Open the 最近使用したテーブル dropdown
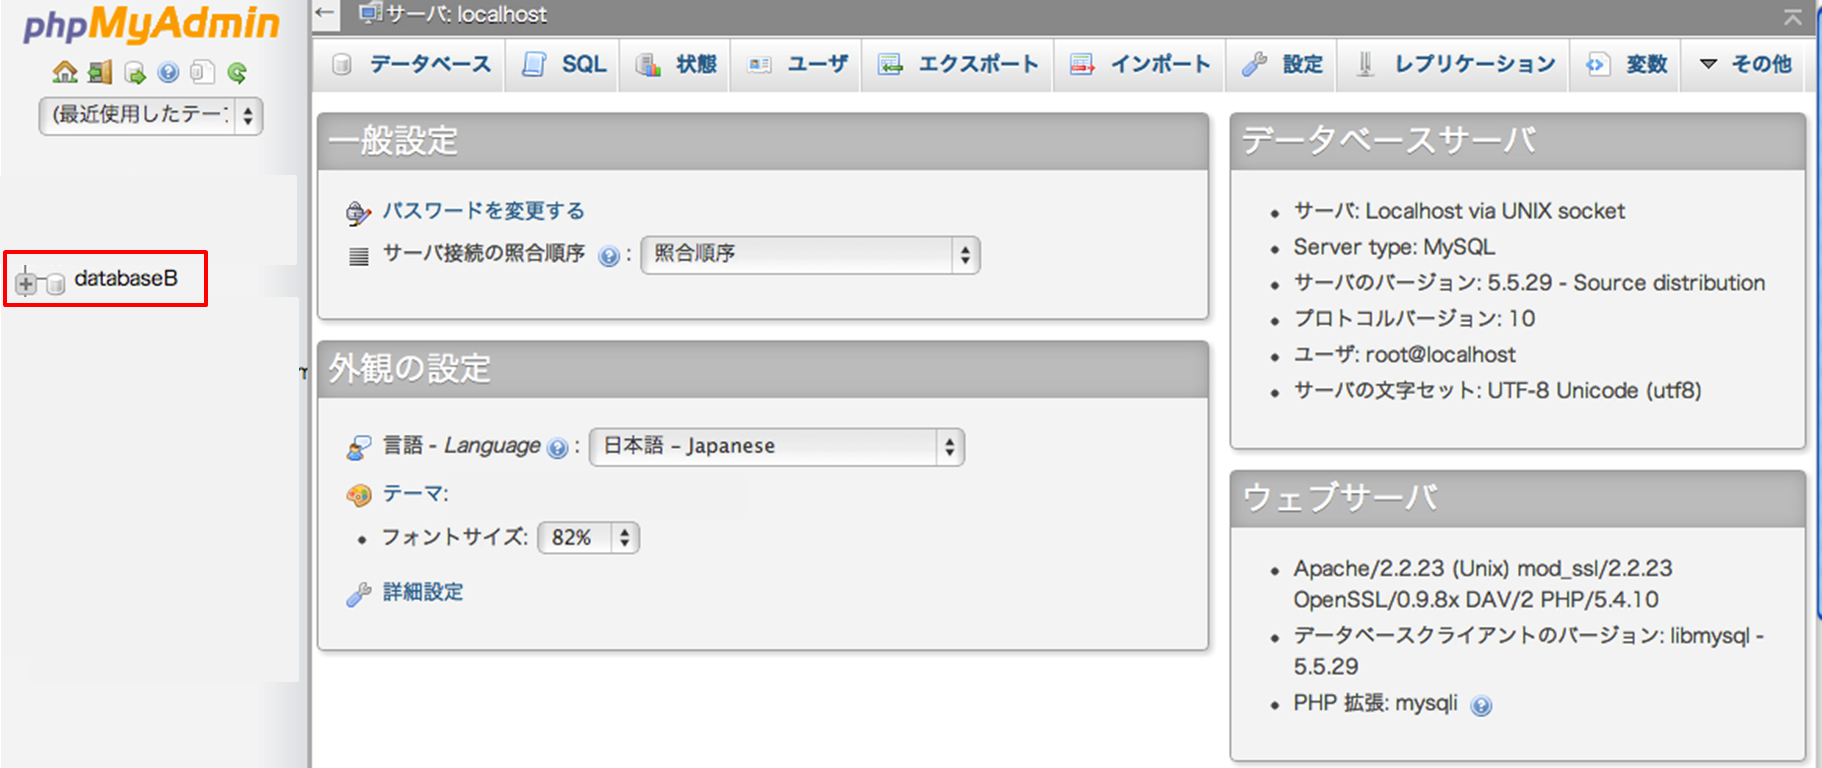The image size is (1822, 768). click(151, 116)
